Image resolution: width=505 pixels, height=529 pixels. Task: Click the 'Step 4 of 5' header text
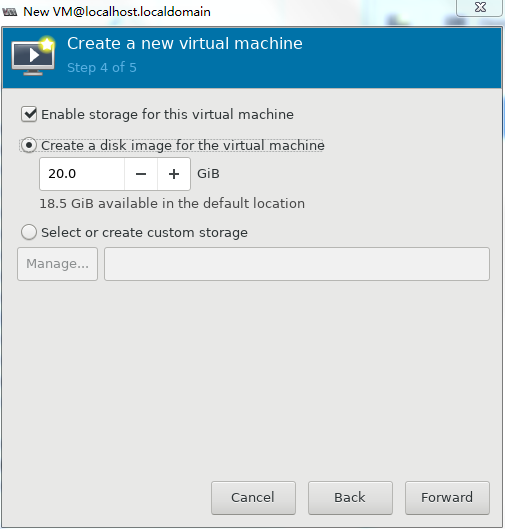(102, 67)
